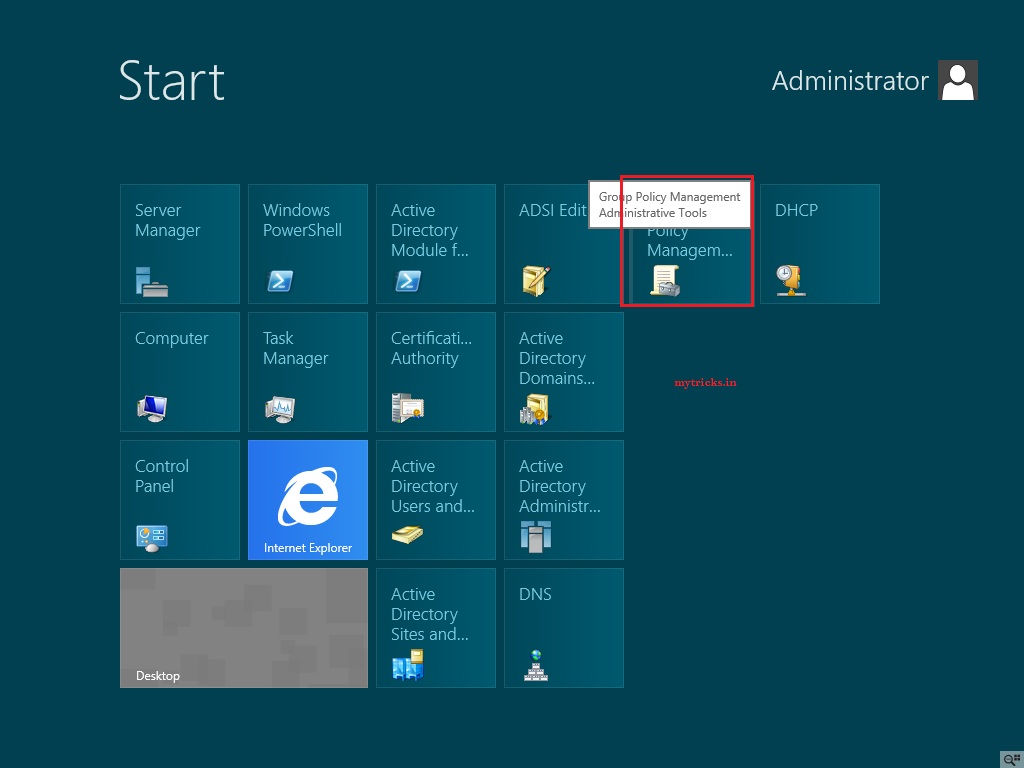Open the Server Manager tile icon

pyautogui.click(x=152, y=281)
